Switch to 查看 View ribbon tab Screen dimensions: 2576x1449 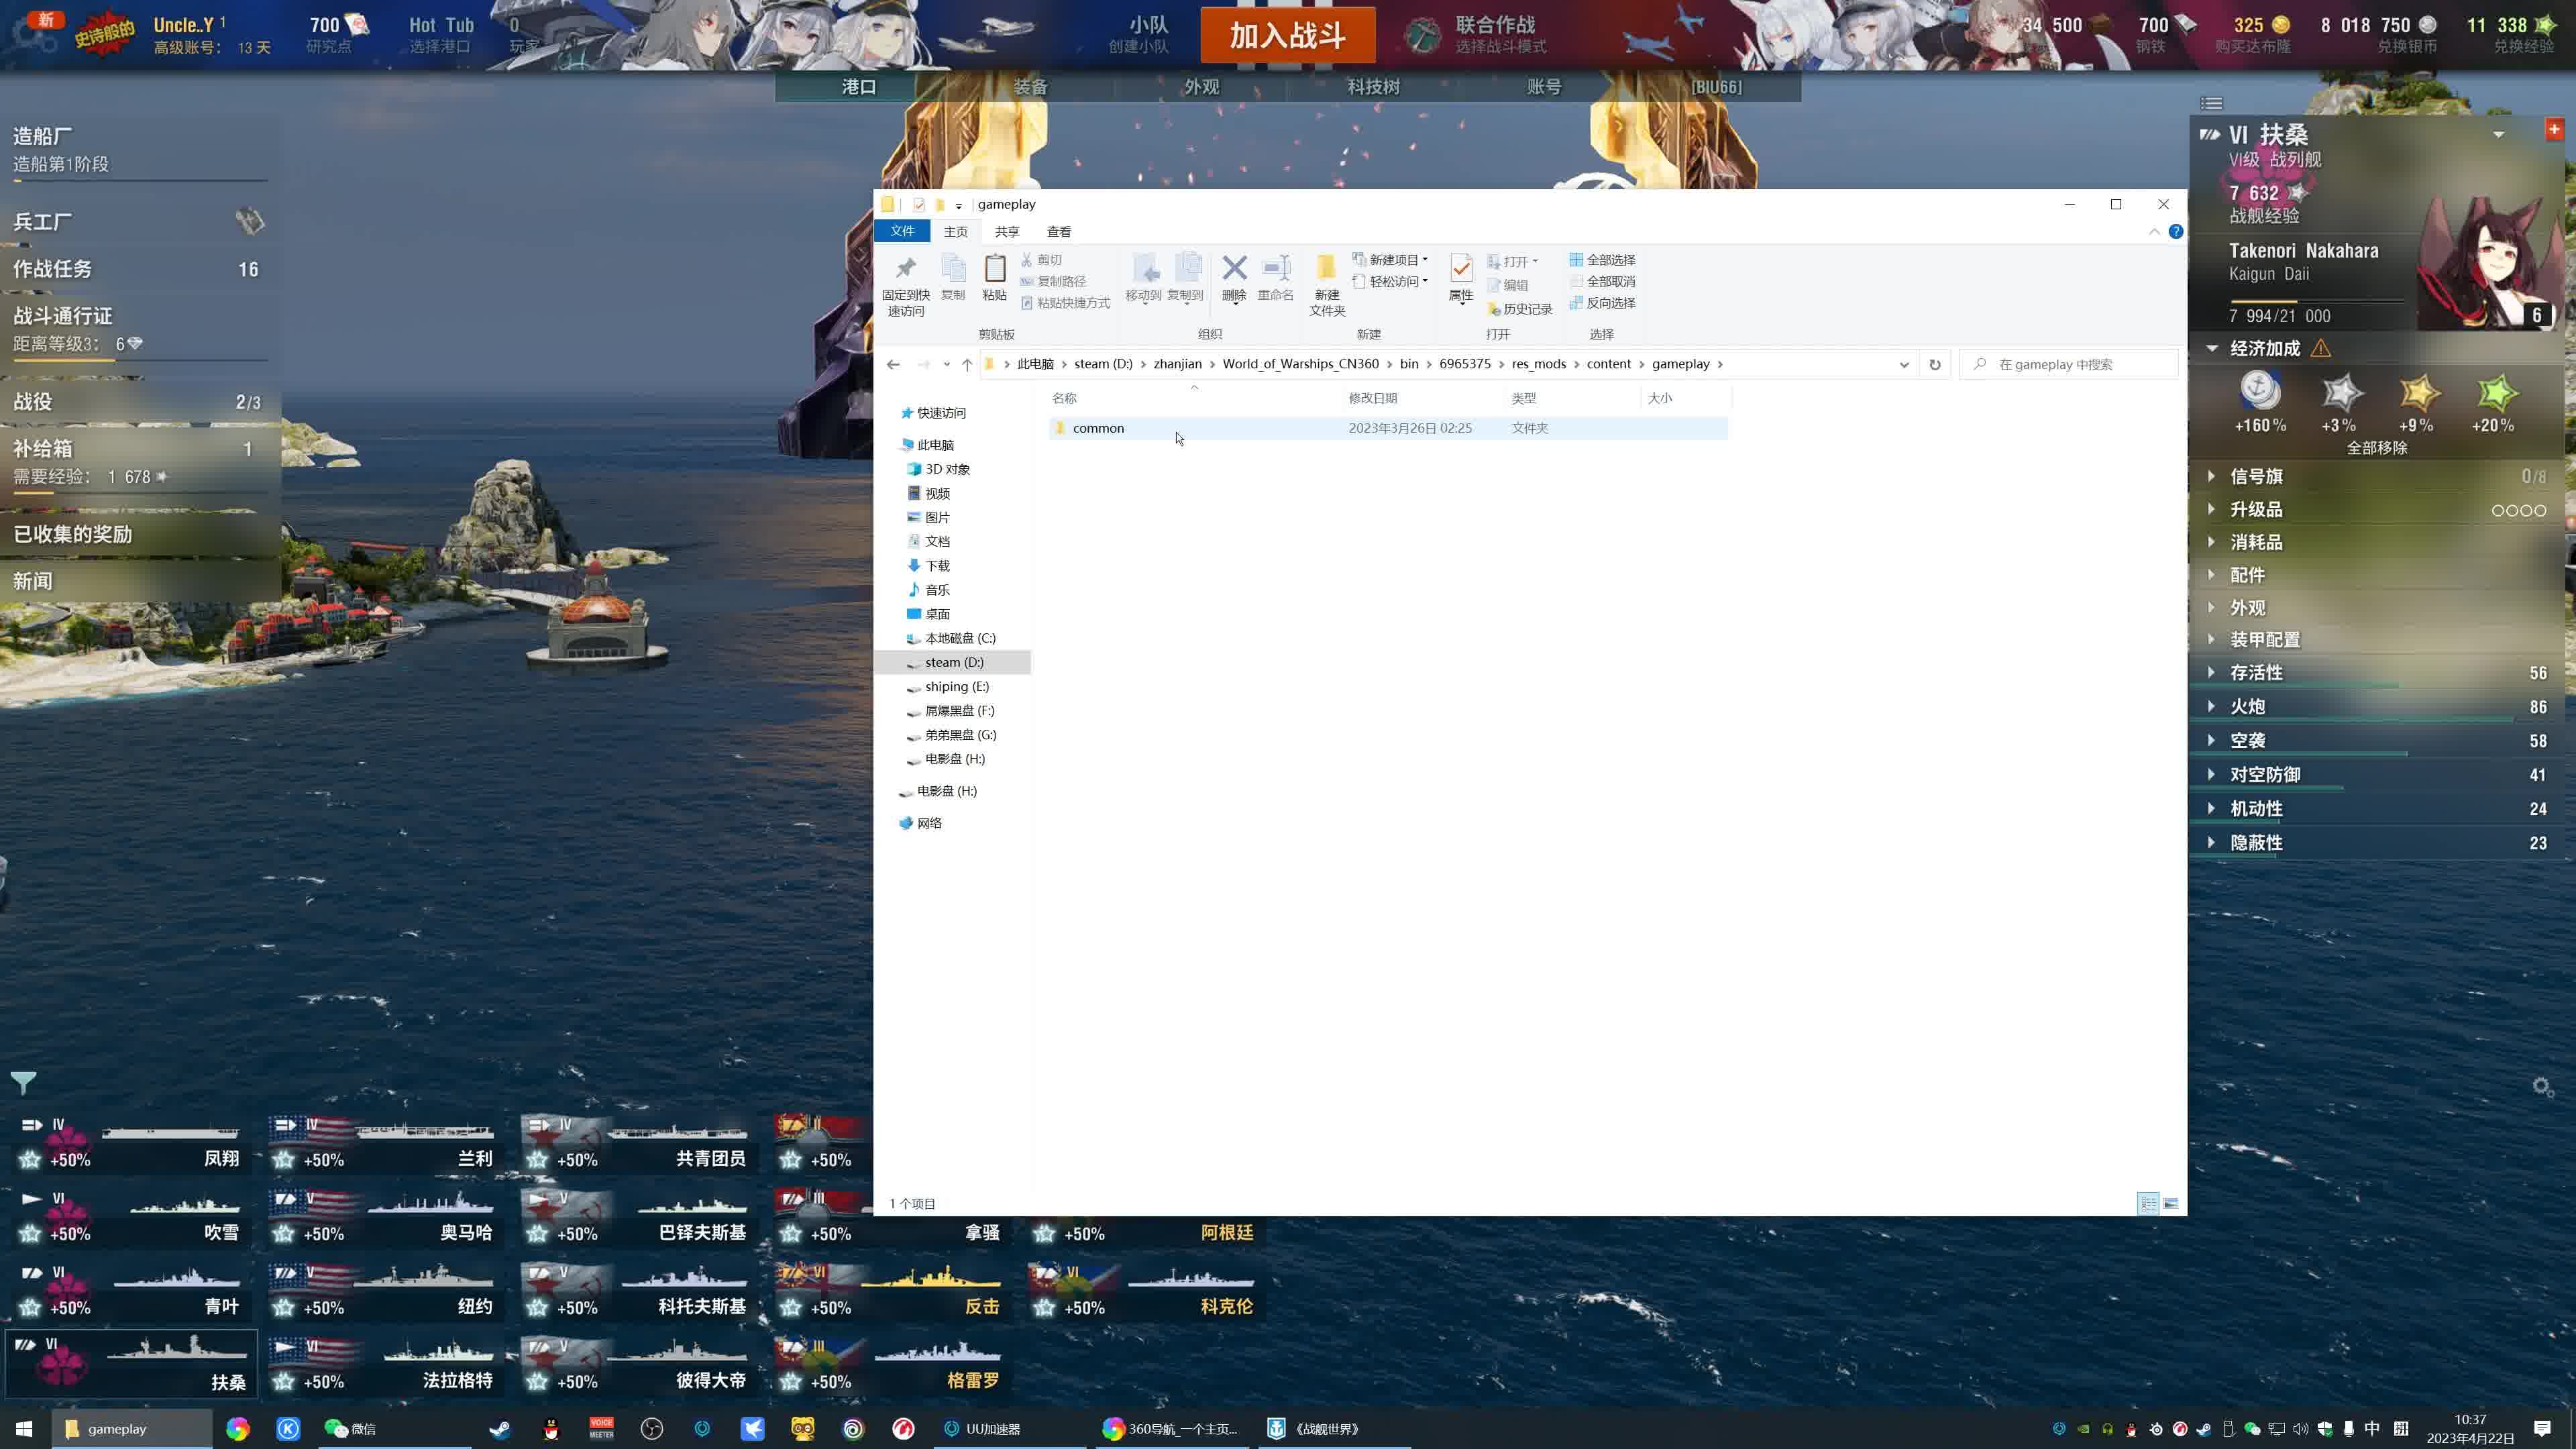(1059, 232)
